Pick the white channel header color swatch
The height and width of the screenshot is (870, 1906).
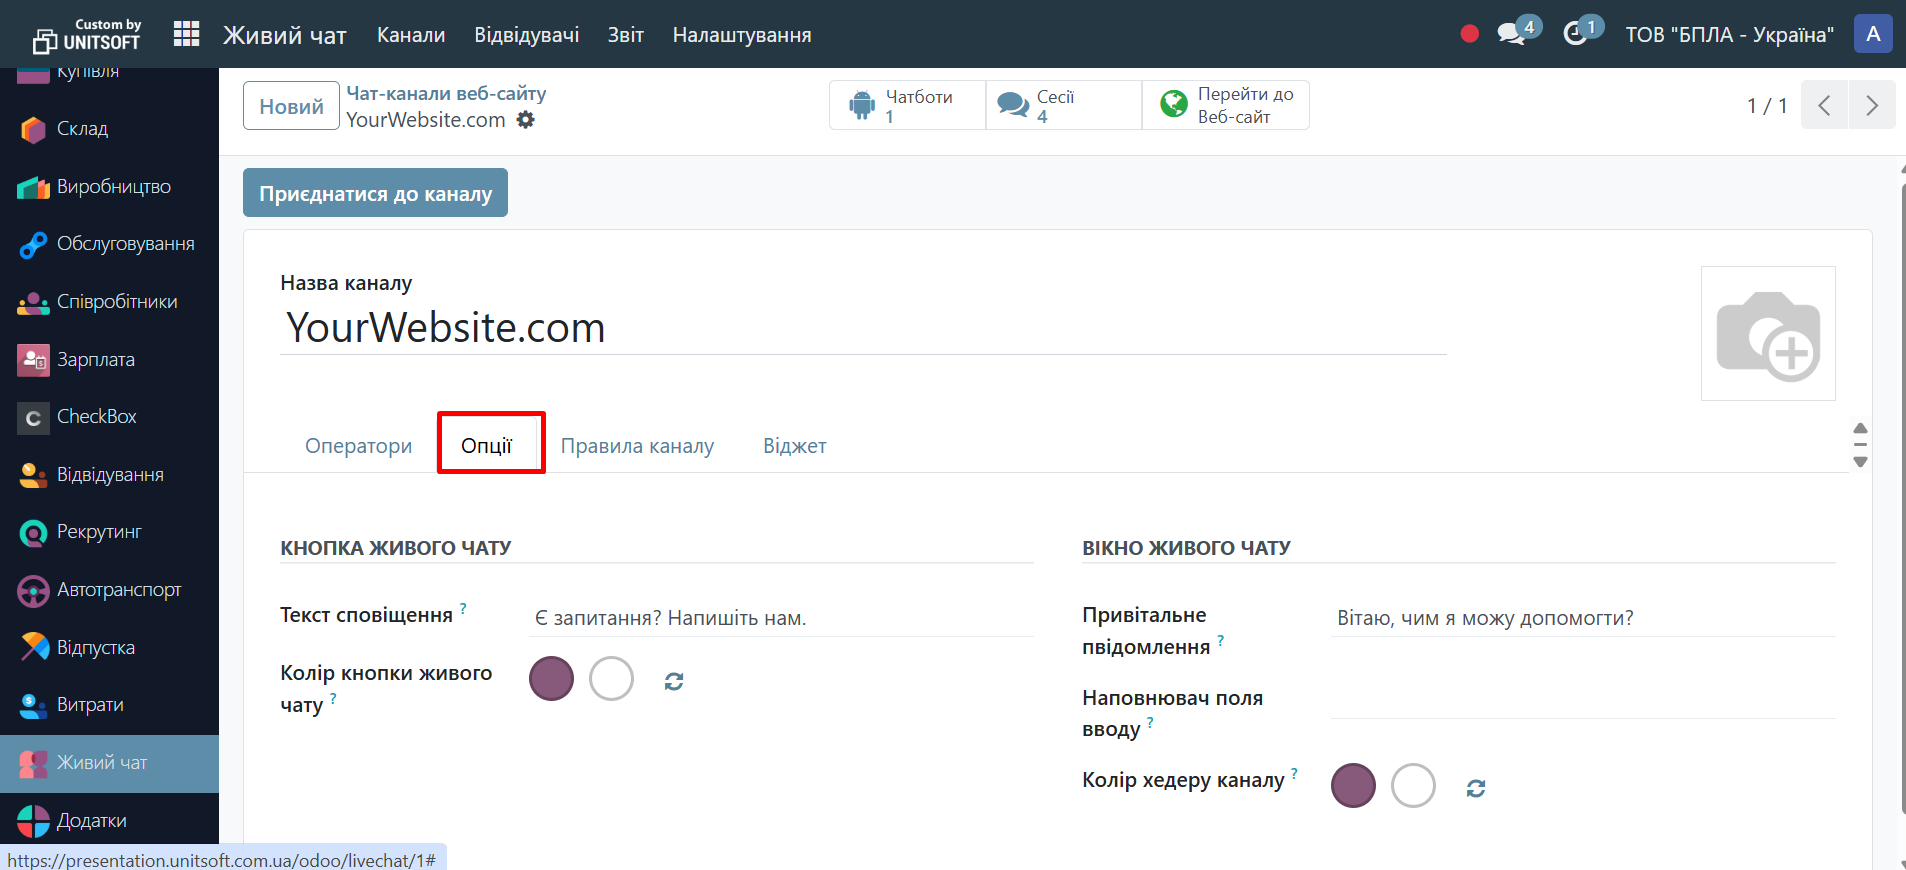pos(1413,786)
